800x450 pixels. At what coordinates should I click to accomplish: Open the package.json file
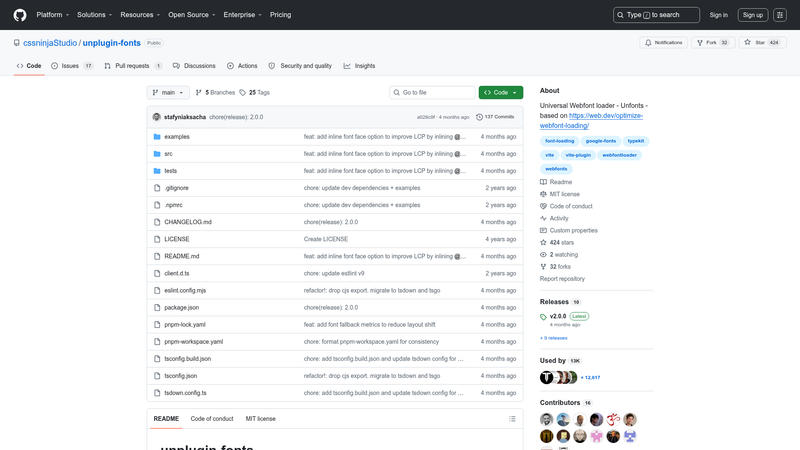[182, 308]
